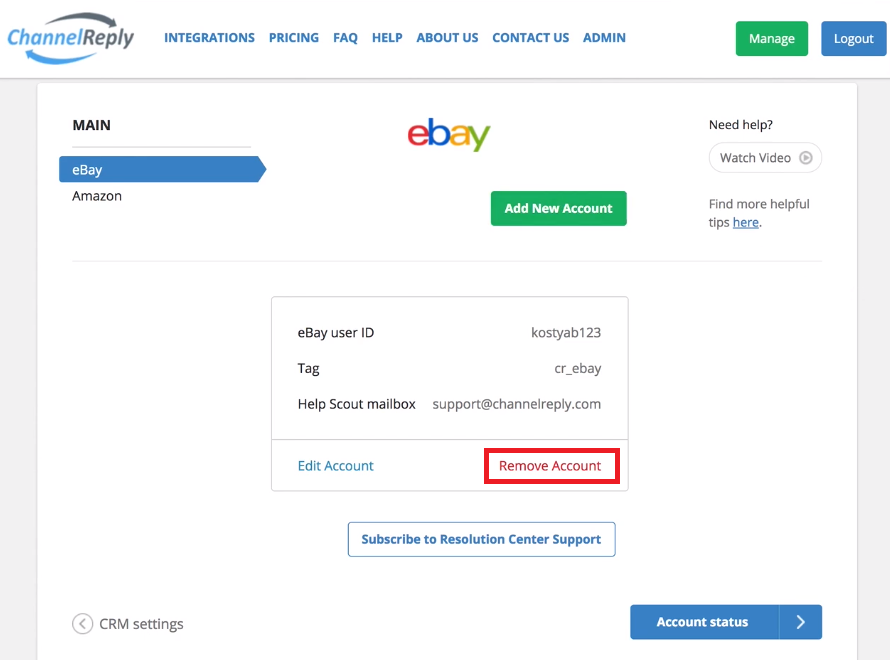This screenshot has width=890, height=660.
Task: Click the play icon in Watch Video
Action: pos(805,158)
